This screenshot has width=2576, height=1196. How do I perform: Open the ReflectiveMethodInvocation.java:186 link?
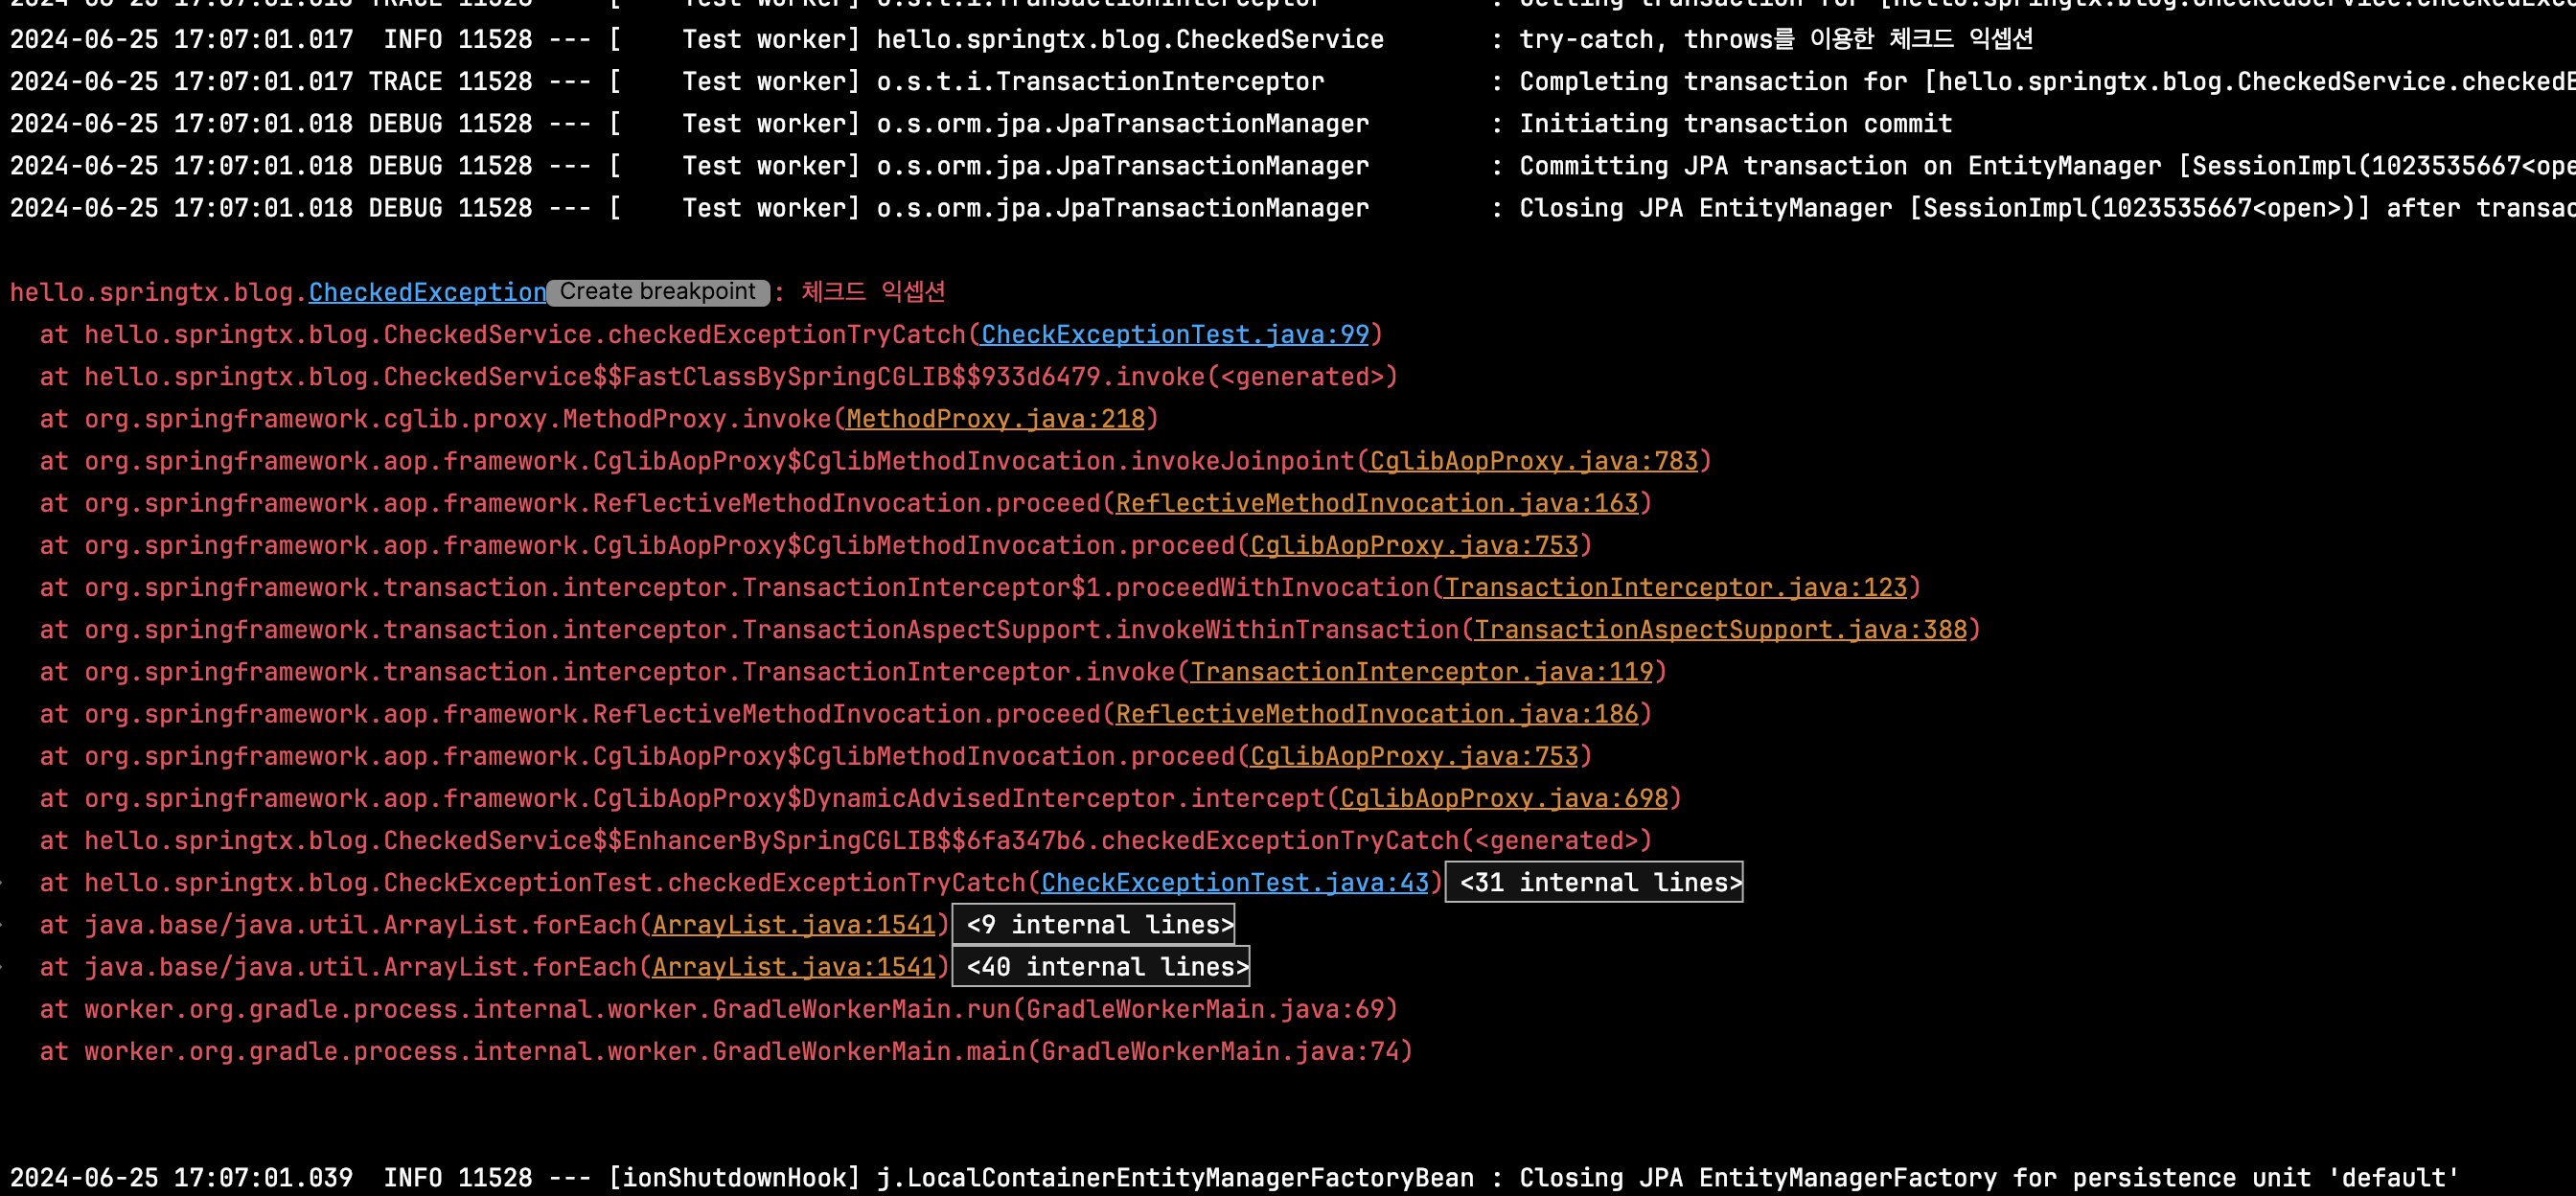point(1376,714)
